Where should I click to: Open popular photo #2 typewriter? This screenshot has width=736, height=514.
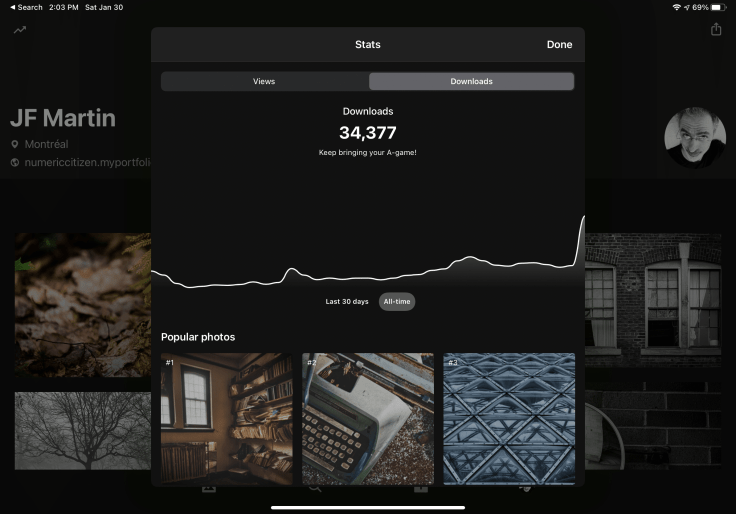click(x=368, y=418)
